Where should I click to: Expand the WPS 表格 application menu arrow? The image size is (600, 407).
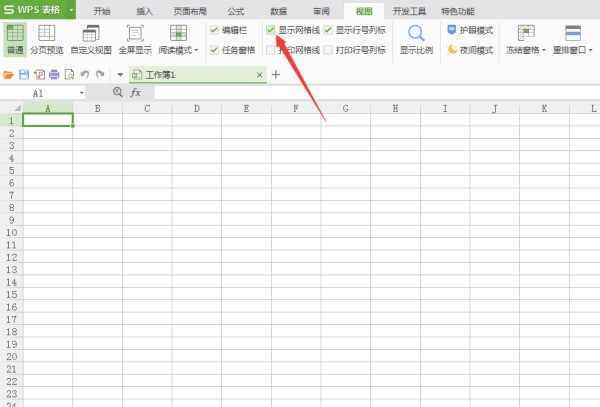[x=71, y=10]
